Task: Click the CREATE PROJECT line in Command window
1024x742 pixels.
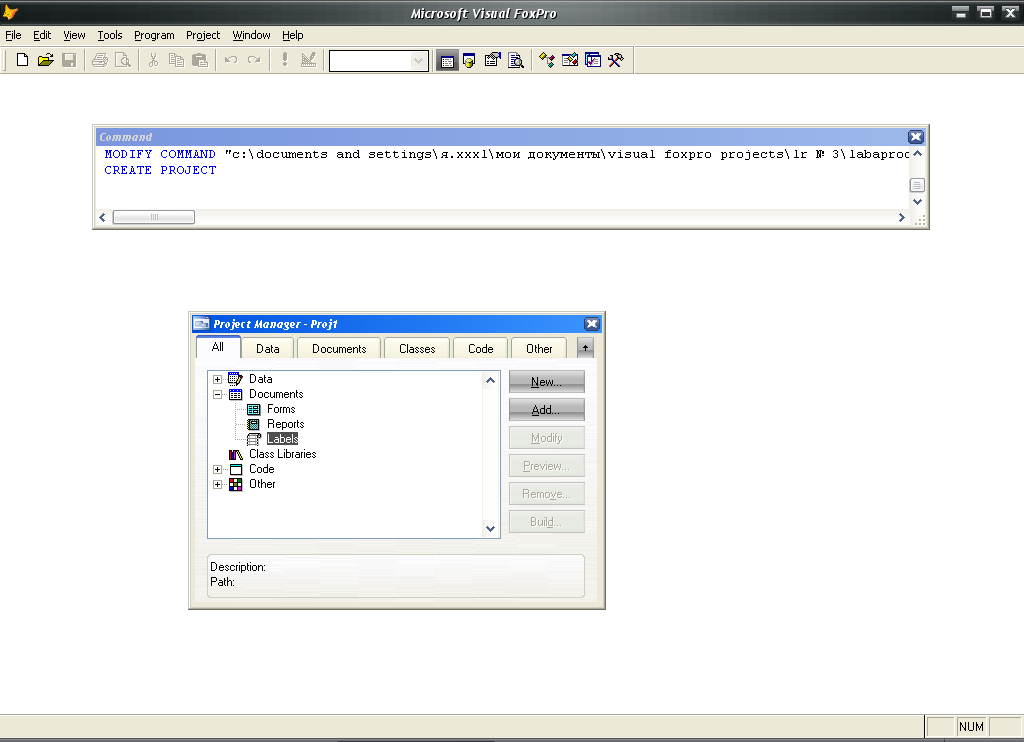Action: 160,170
